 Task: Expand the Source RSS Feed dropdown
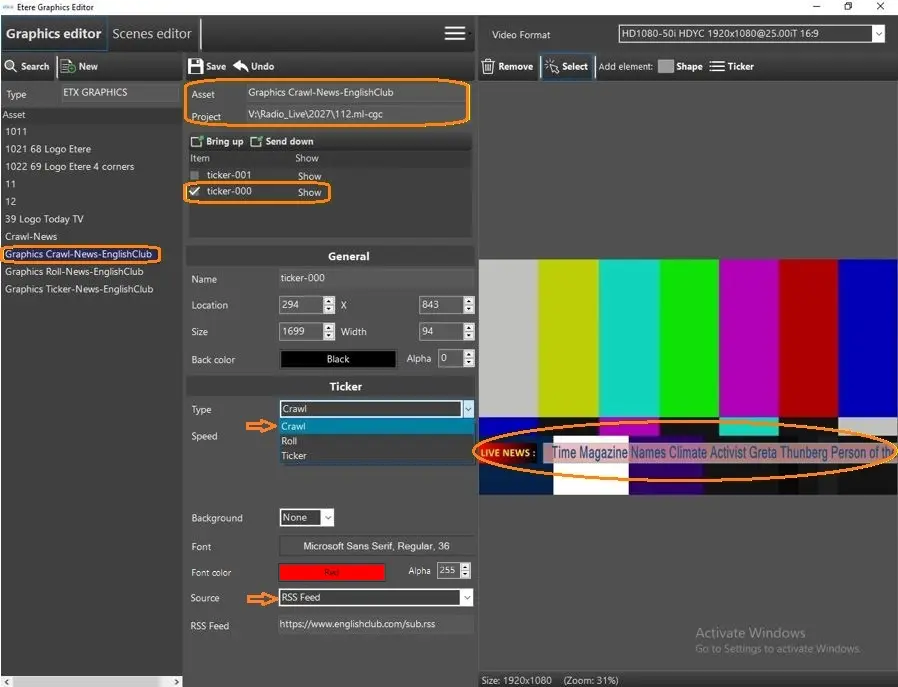click(466, 598)
